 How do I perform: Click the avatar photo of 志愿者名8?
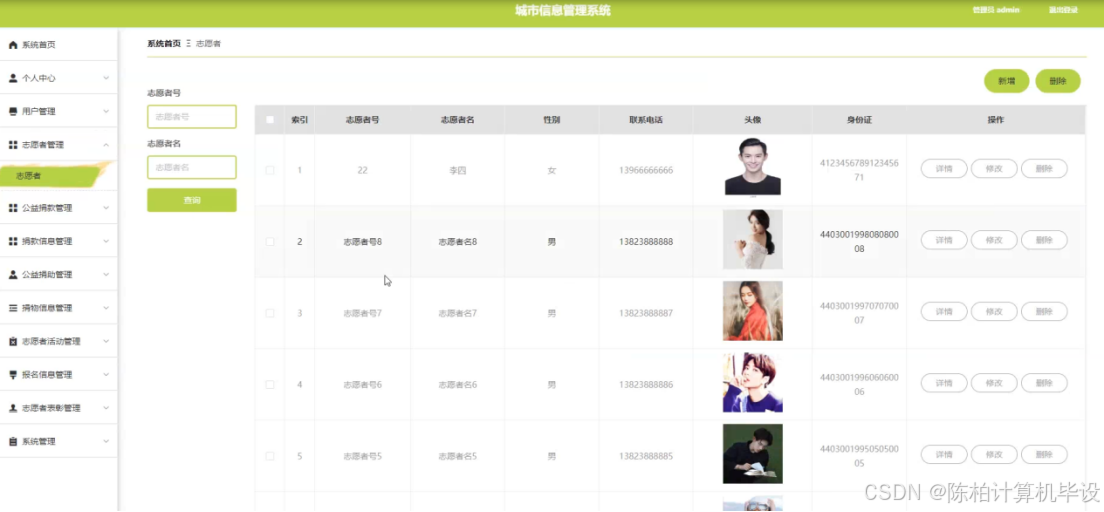753,239
